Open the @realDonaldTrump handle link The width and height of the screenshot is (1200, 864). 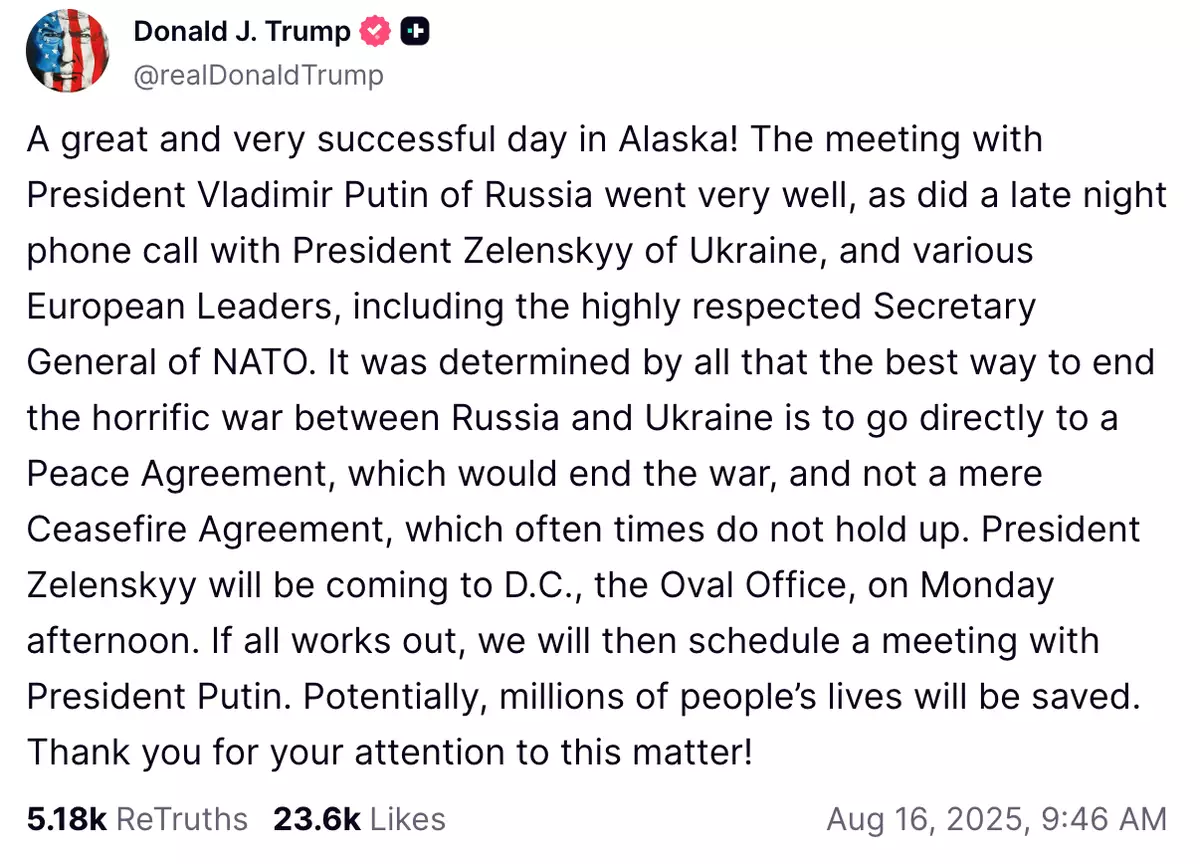click(x=258, y=75)
